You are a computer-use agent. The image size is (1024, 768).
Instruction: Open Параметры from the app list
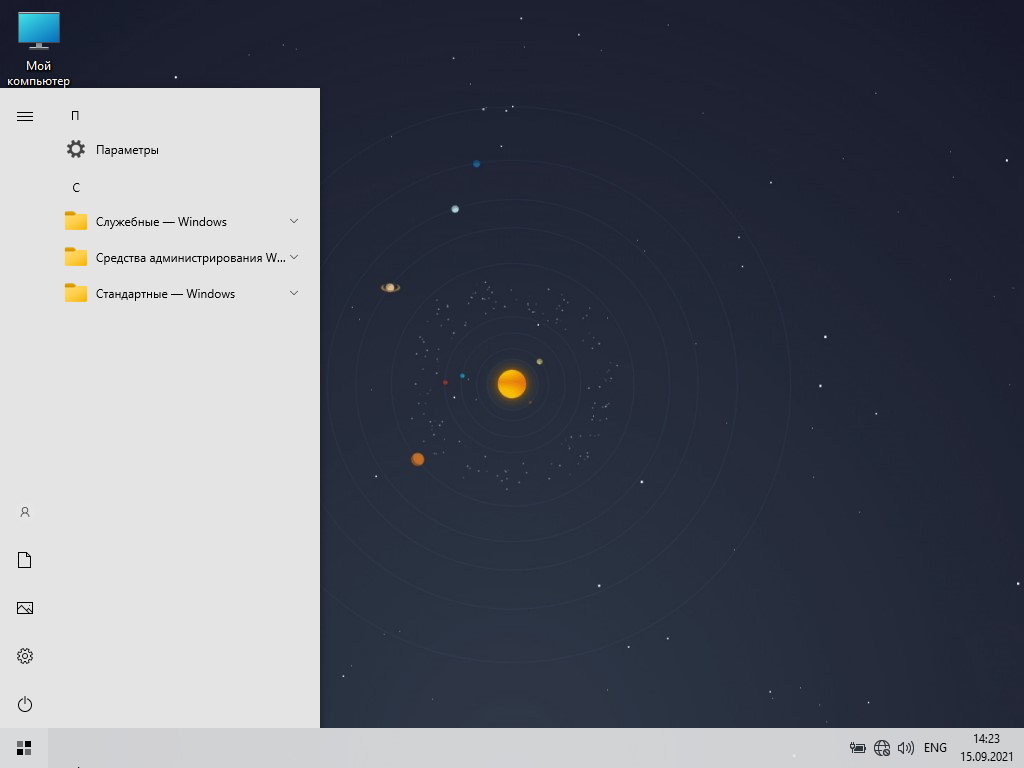coord(127,150)
